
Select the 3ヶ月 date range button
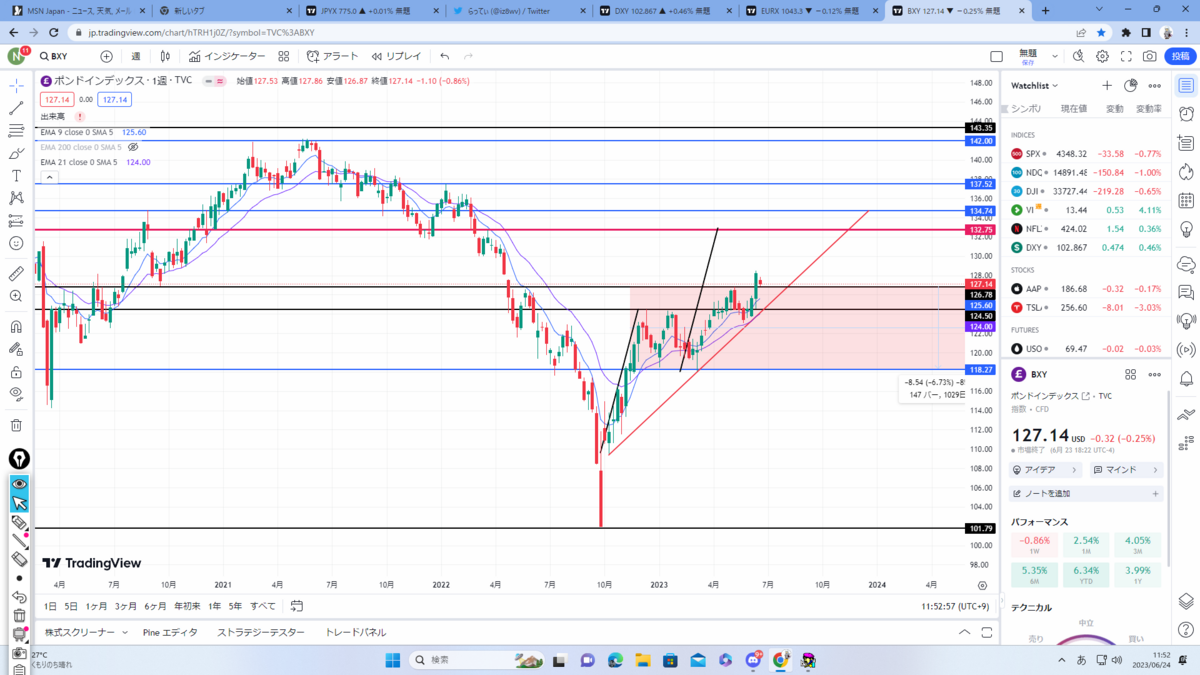coord(126,606)
